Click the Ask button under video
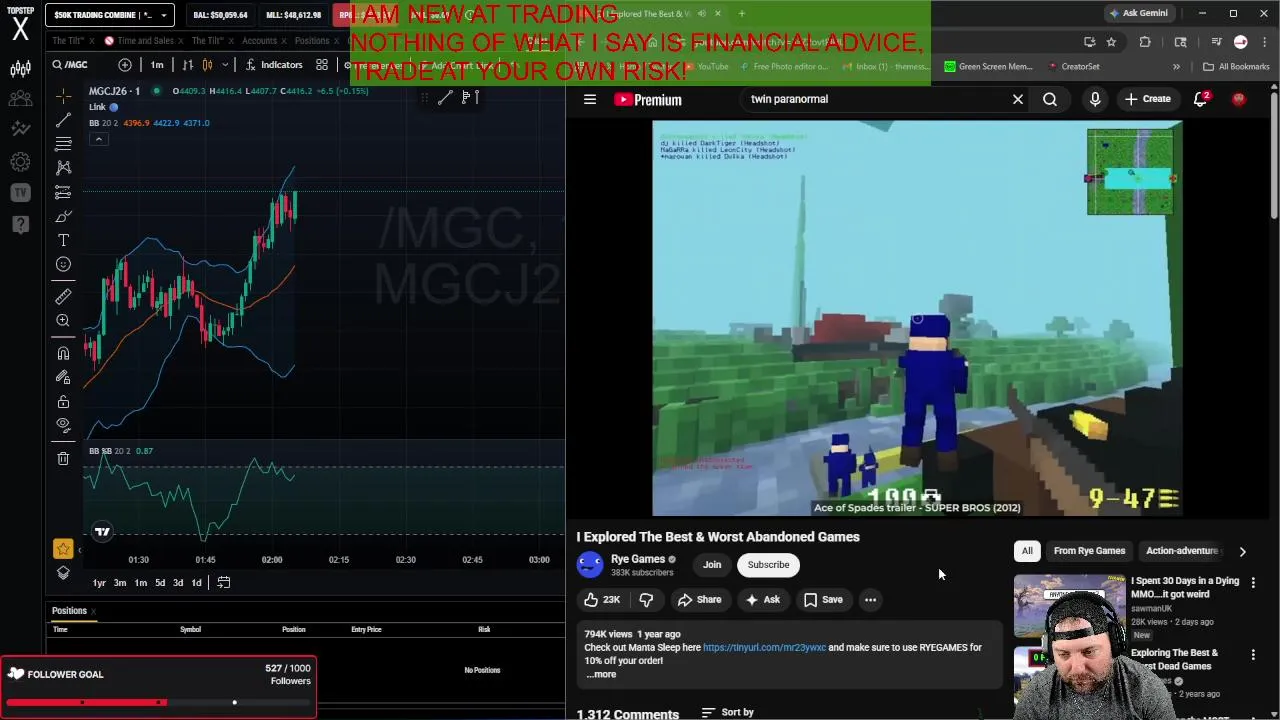 coord(762,600)
